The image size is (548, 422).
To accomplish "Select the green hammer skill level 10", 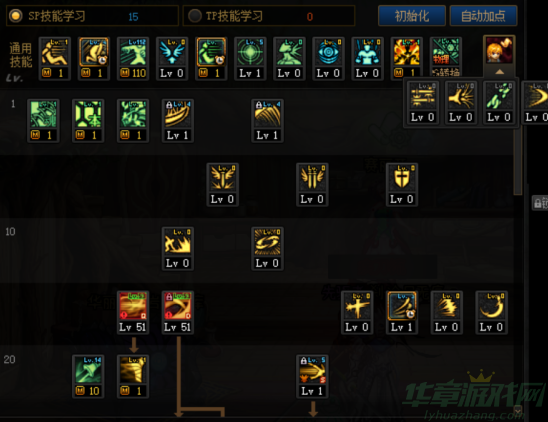I will tap(88, 377).
